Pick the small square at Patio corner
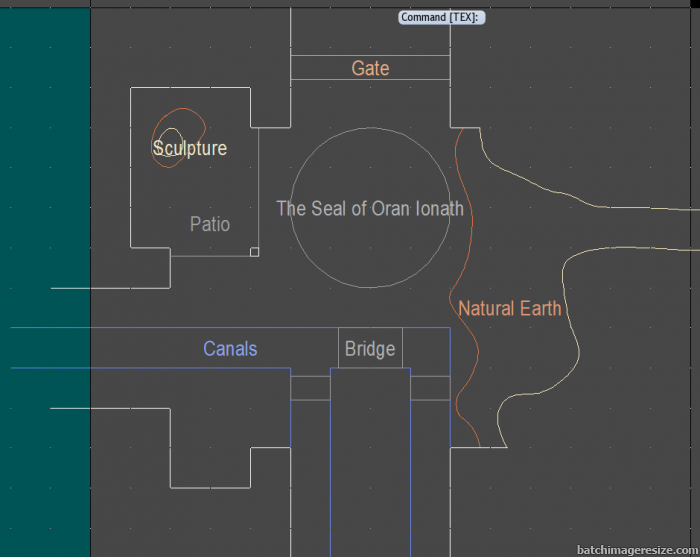Screen dimensions: 700x557 click(254, 252)
